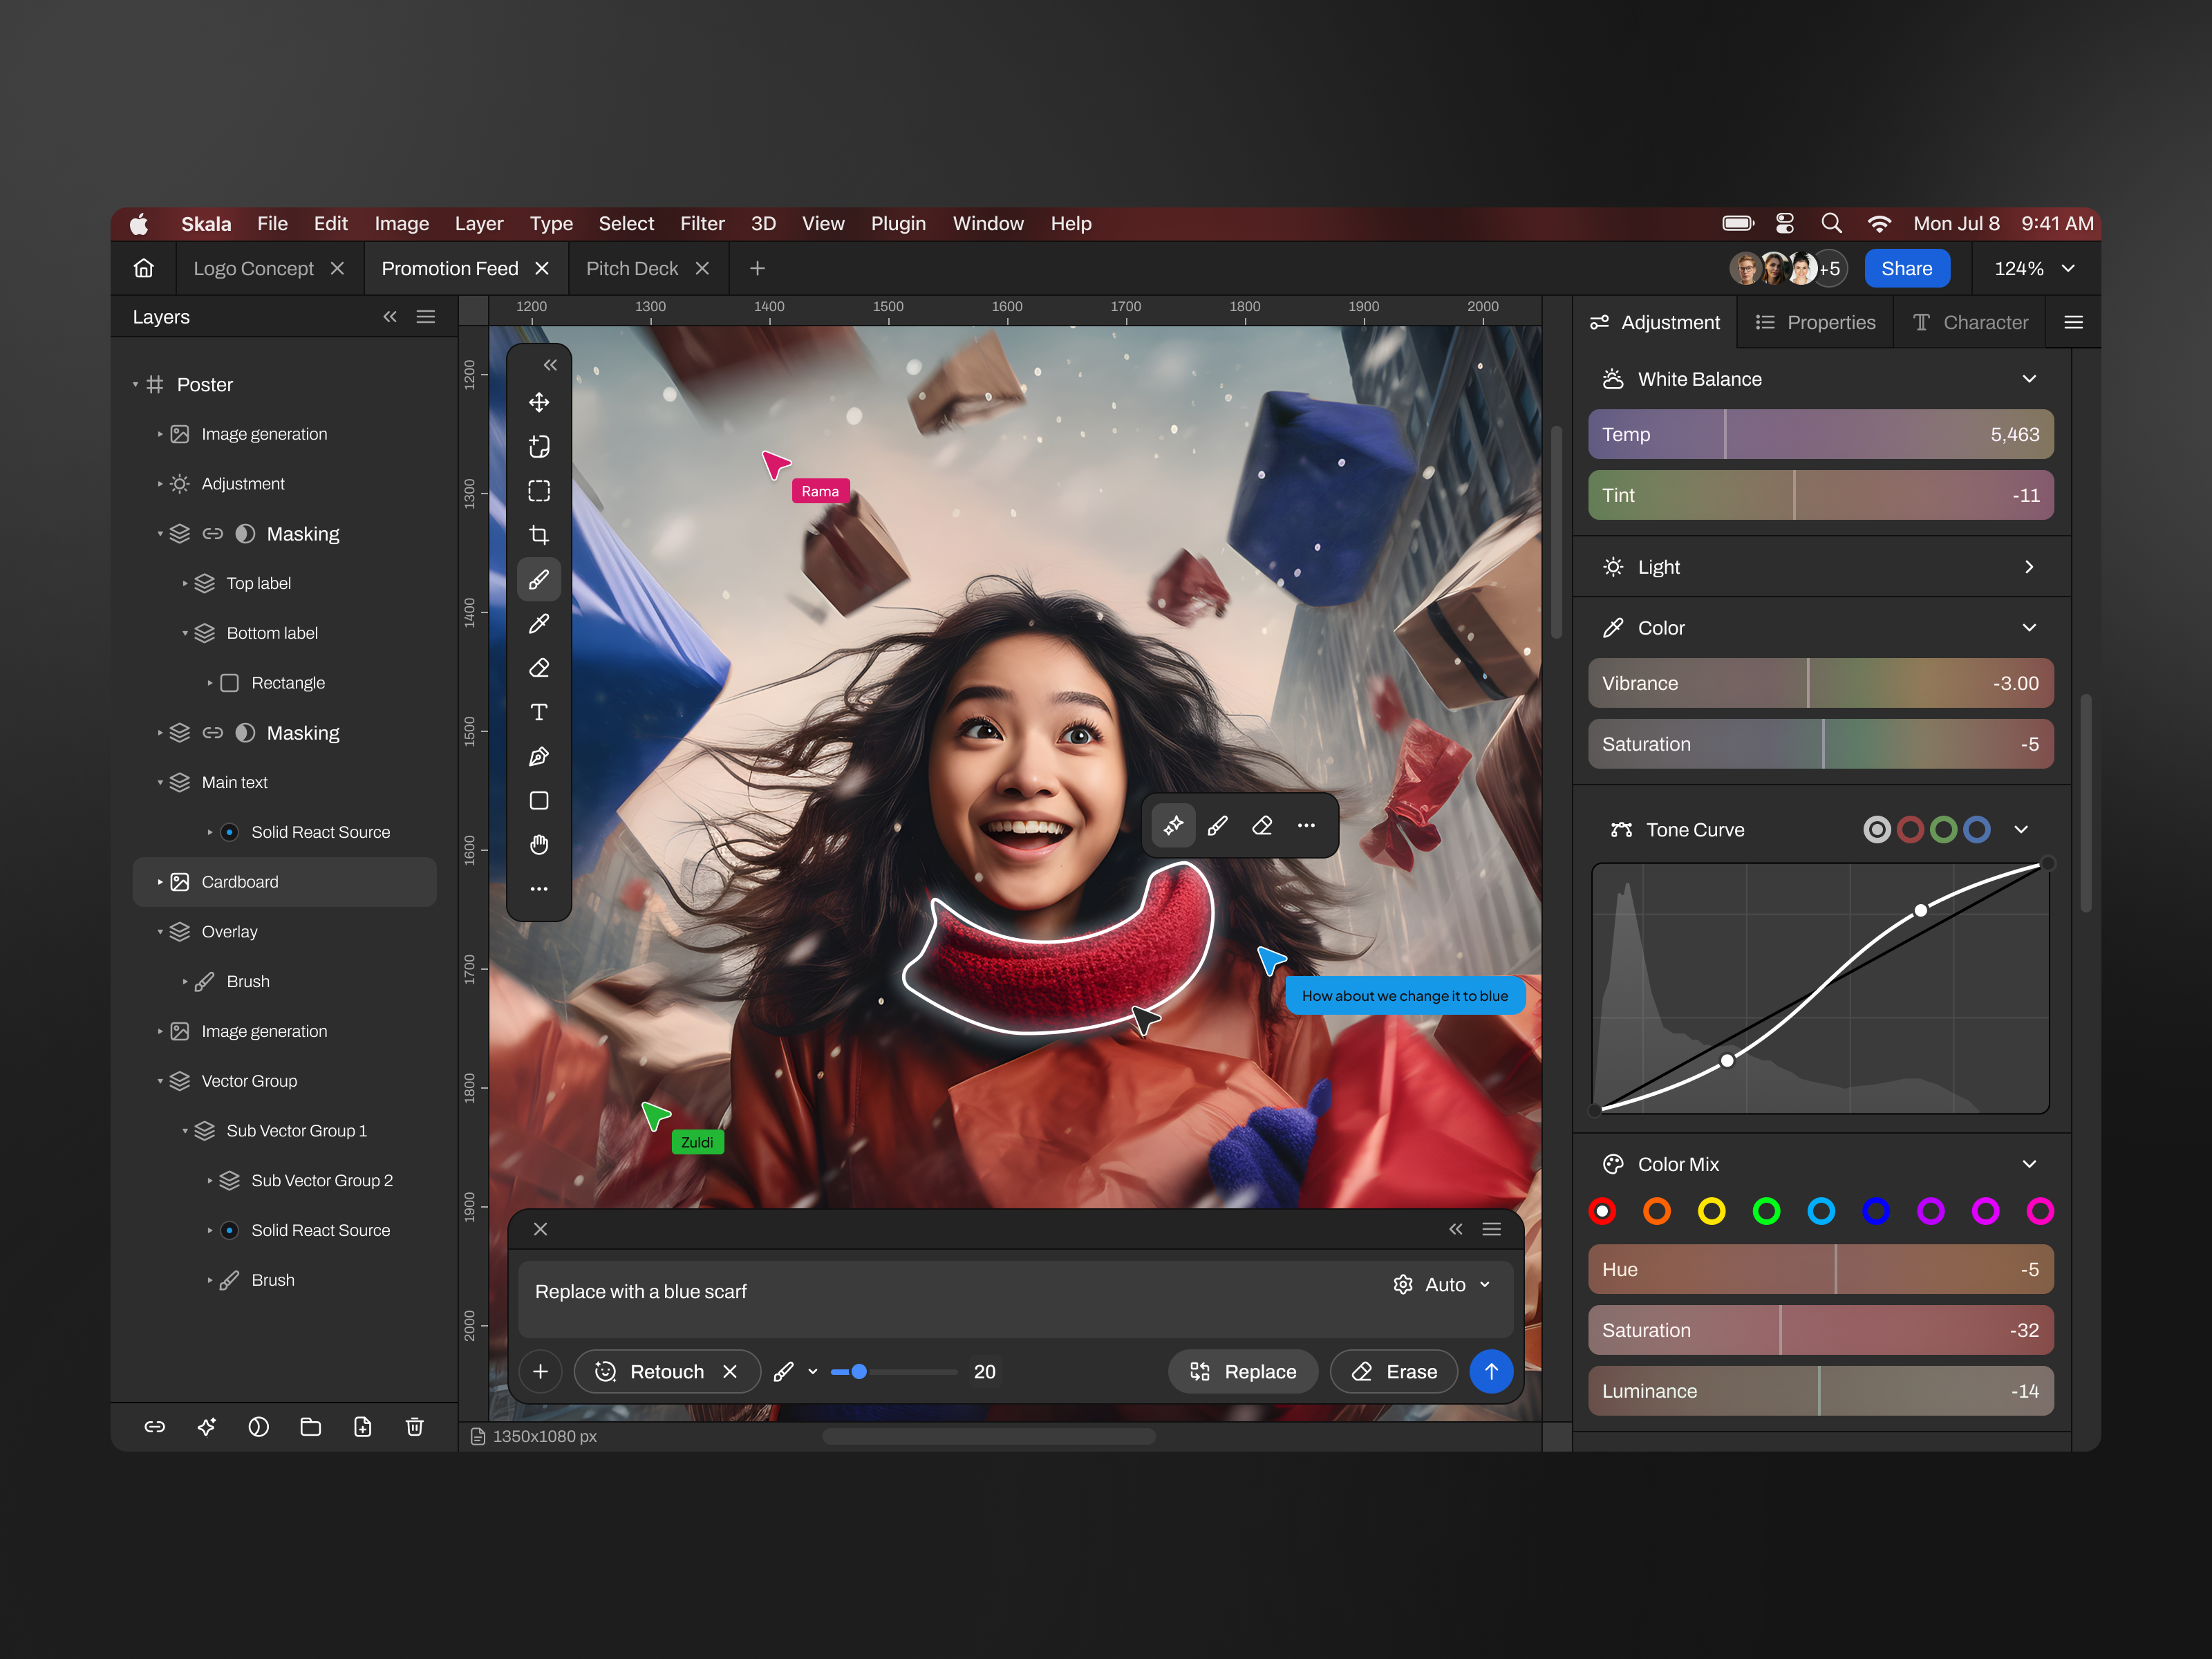Select the Move tool
This screenshot has height=1659, width=2212.
click(x=539, y=403)
